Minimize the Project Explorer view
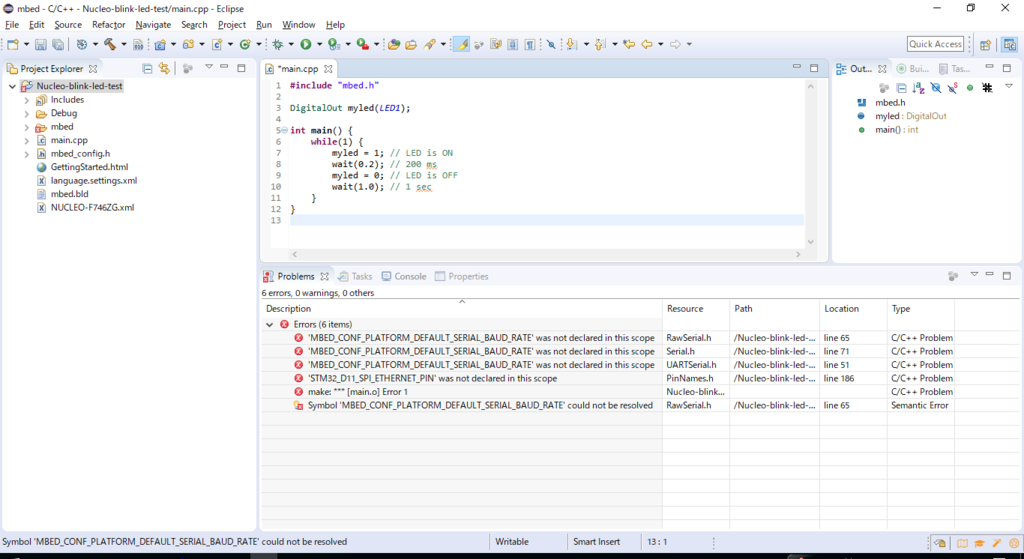Screen dimensions: 1024x559 (224, 67)
